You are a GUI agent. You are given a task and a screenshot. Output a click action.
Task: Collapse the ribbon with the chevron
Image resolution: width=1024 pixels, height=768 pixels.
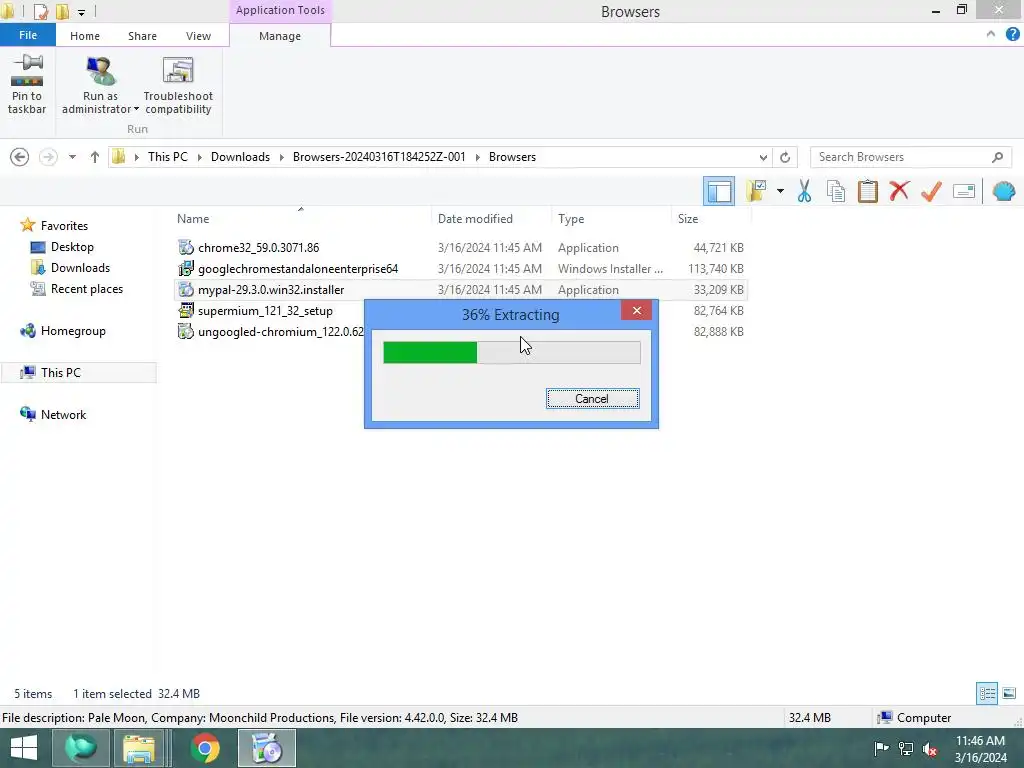pos(991,34)
